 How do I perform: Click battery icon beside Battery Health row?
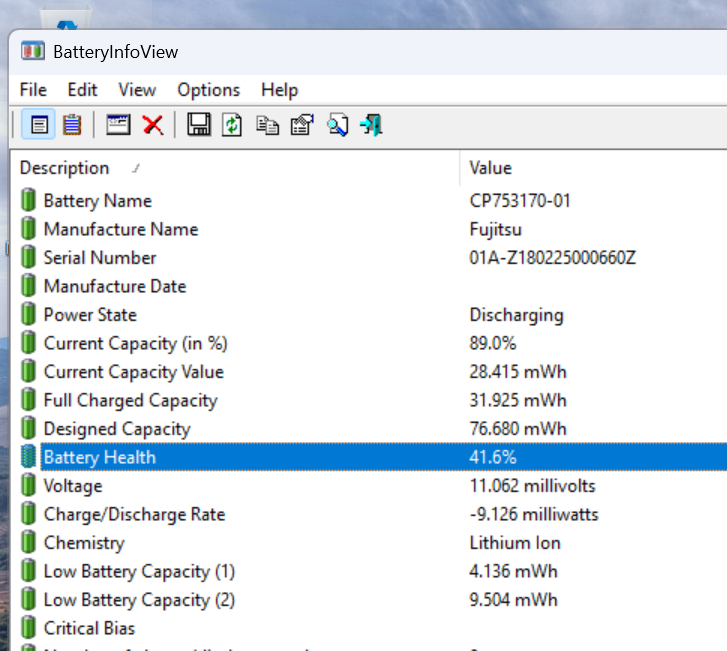[x=28, y=456]
